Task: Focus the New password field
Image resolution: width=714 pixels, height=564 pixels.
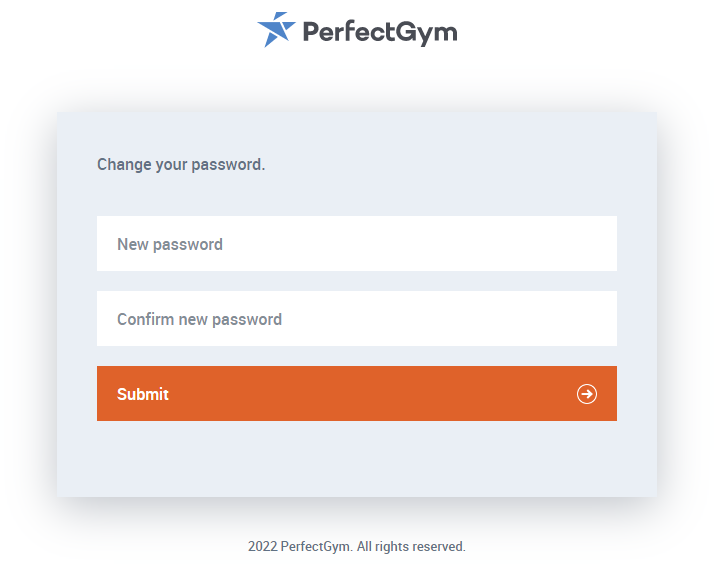Action: pos(357,244)
